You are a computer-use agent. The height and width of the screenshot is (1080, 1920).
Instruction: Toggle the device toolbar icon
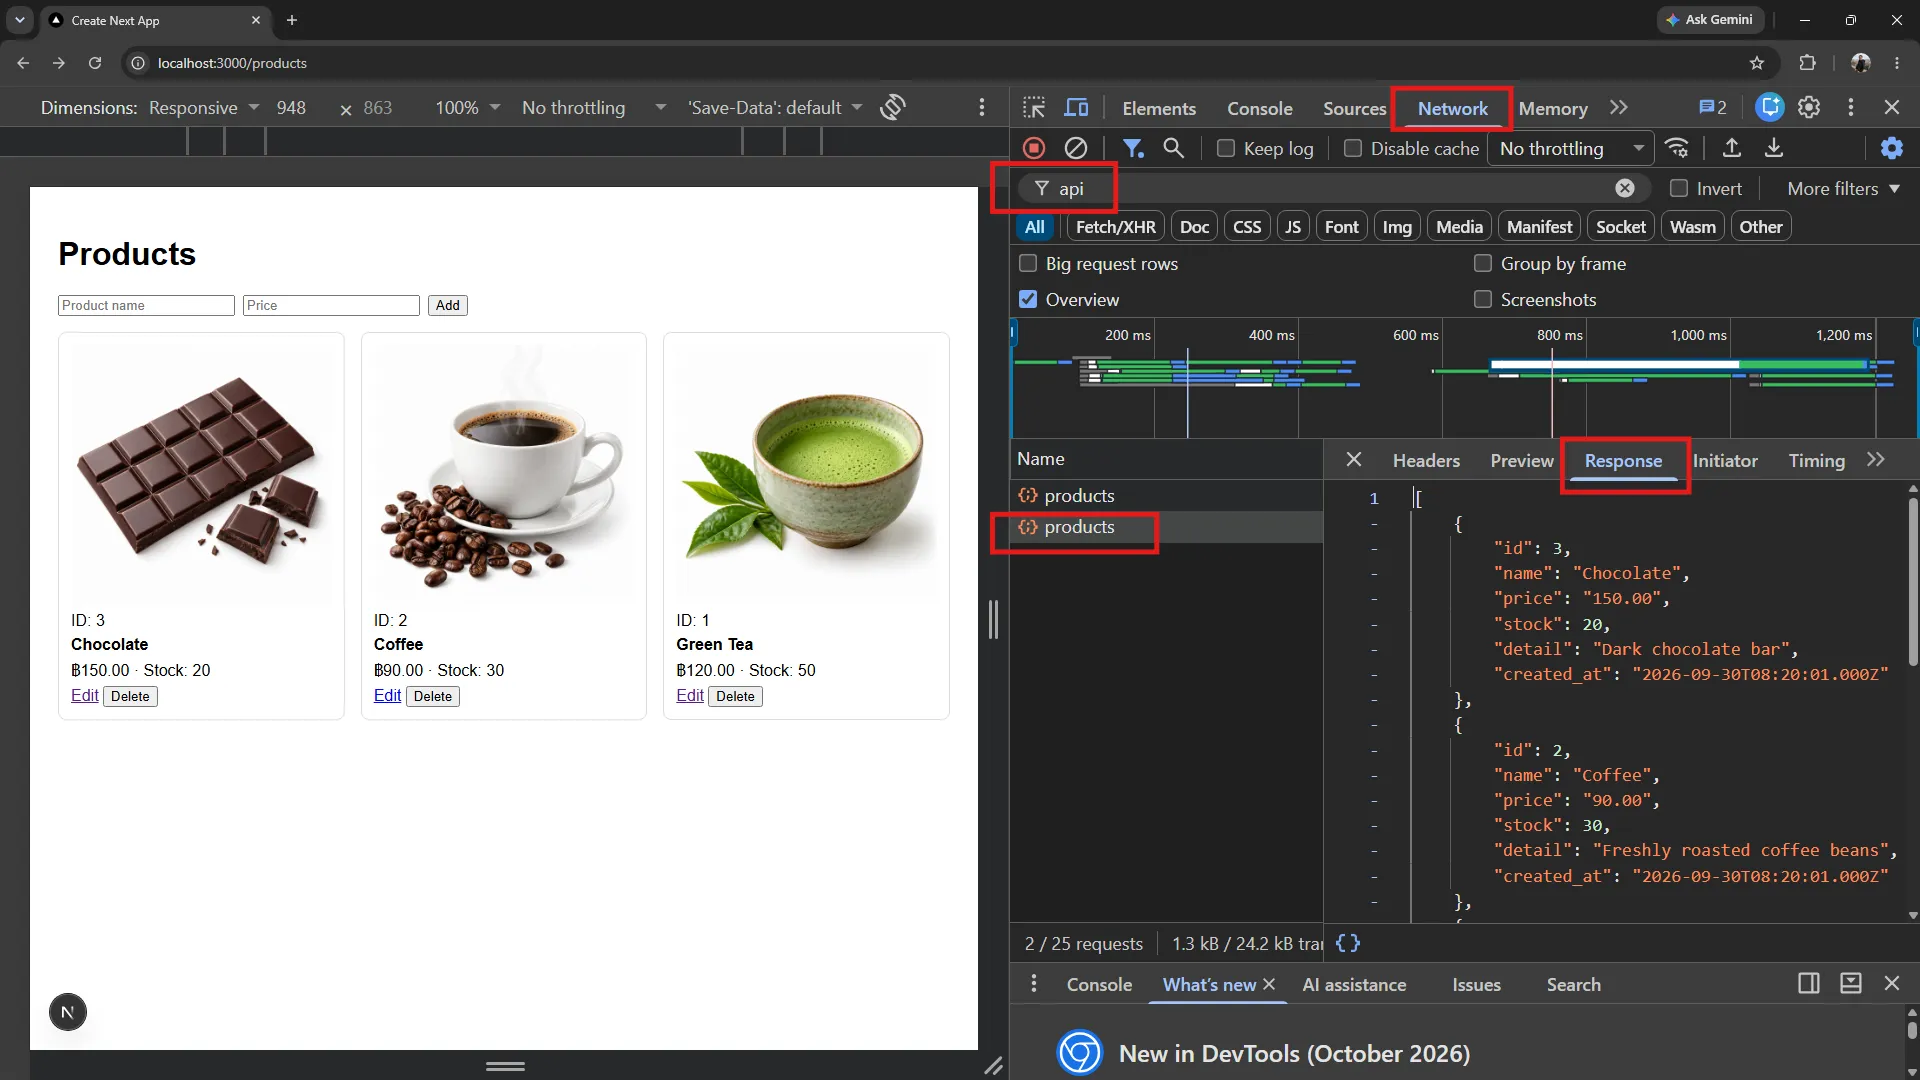click(x=1076, y=108)
